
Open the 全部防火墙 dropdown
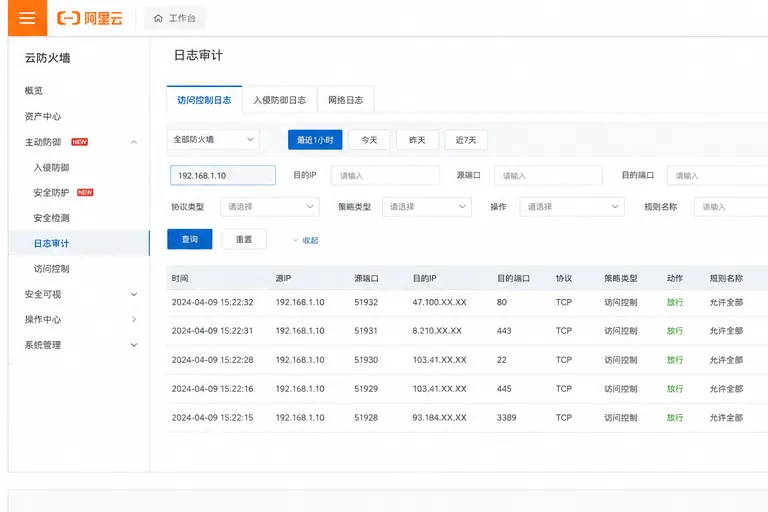click(213, 140)
